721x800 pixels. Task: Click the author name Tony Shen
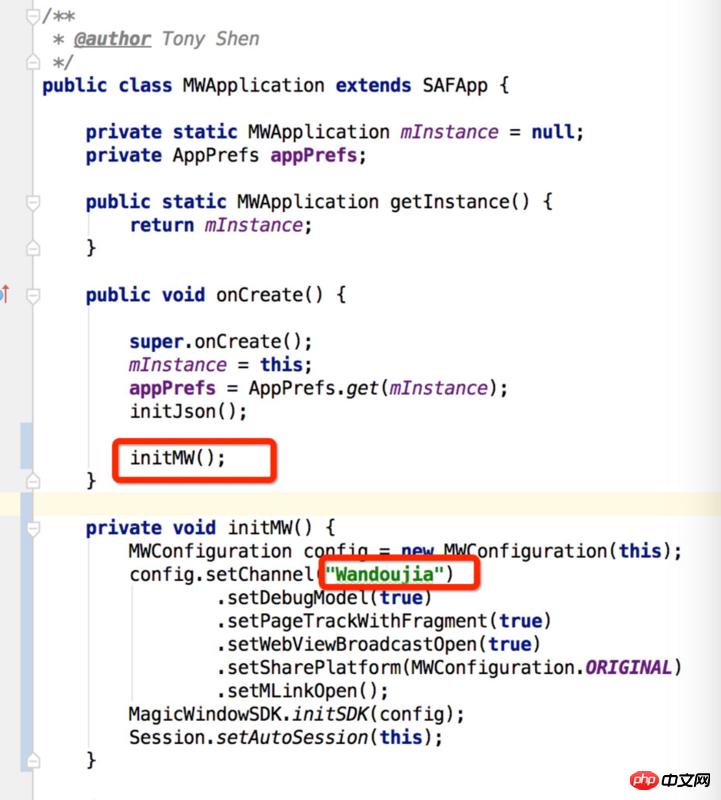point(211,39)
